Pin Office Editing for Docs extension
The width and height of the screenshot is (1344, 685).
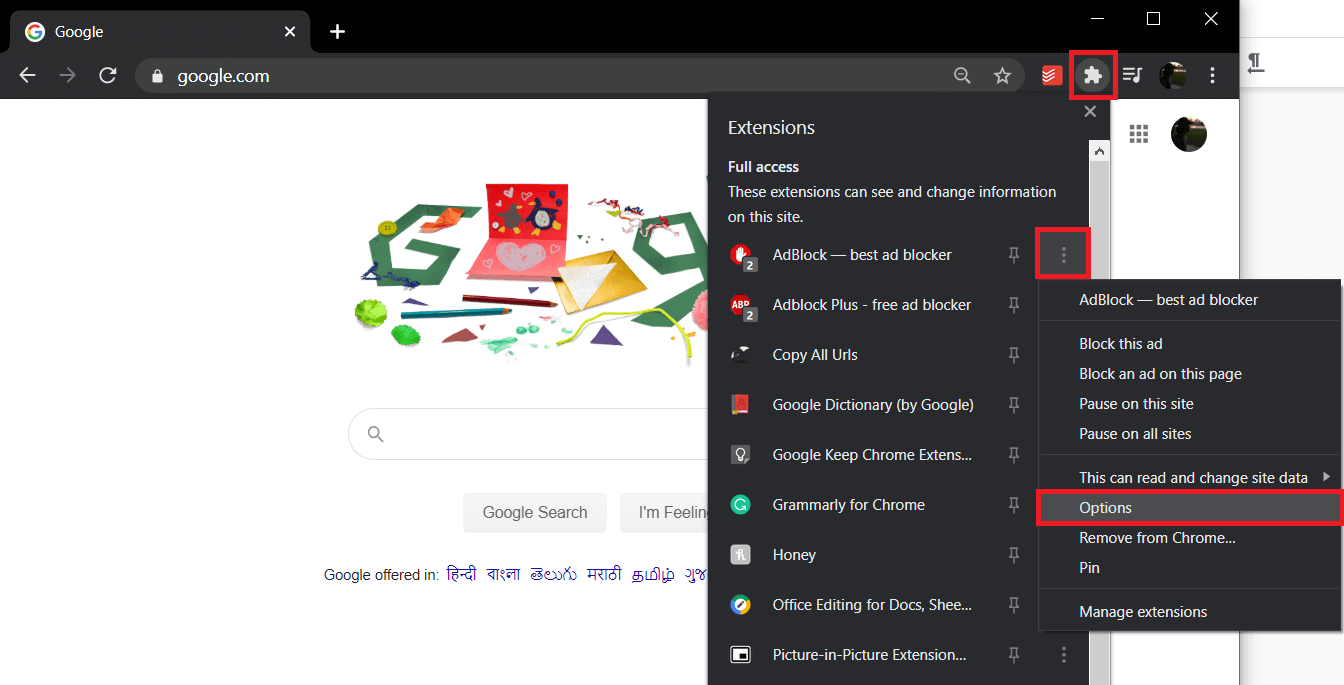1014,606
